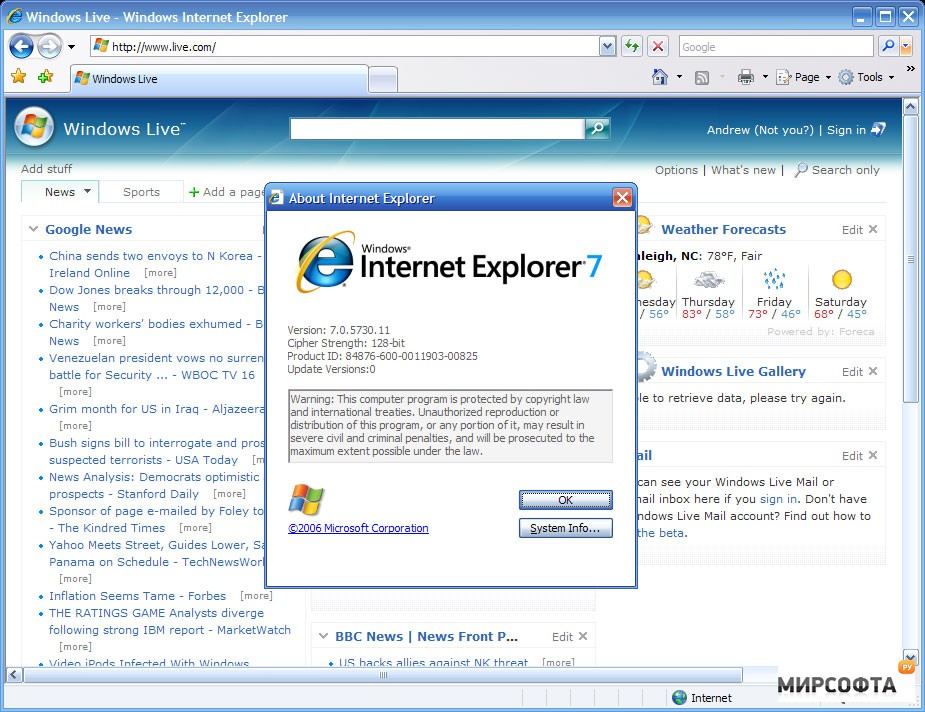Click the vertical scrollbar up arrow
This screenshot has height=712, width=925.
[910, 106]
